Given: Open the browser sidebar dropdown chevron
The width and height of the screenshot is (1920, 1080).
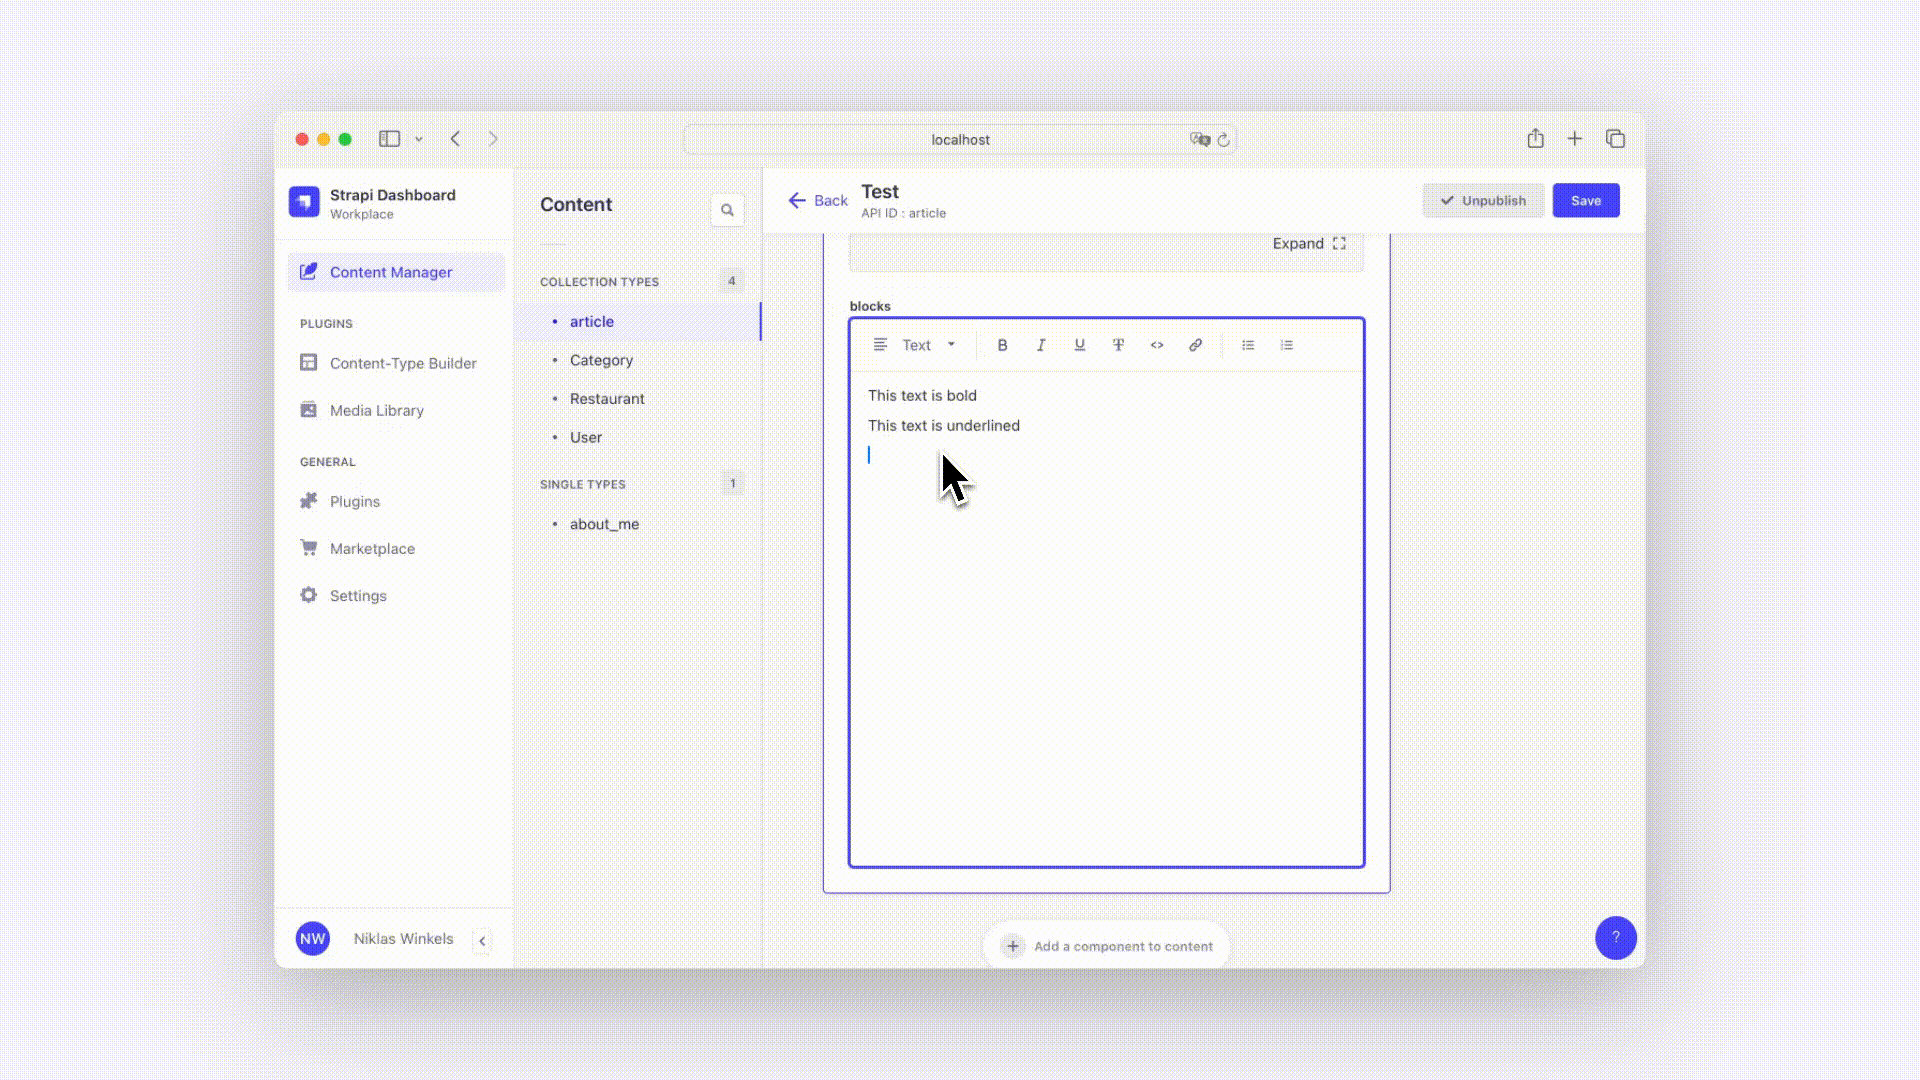Looking at the screenshot, I should pos(419,140).
